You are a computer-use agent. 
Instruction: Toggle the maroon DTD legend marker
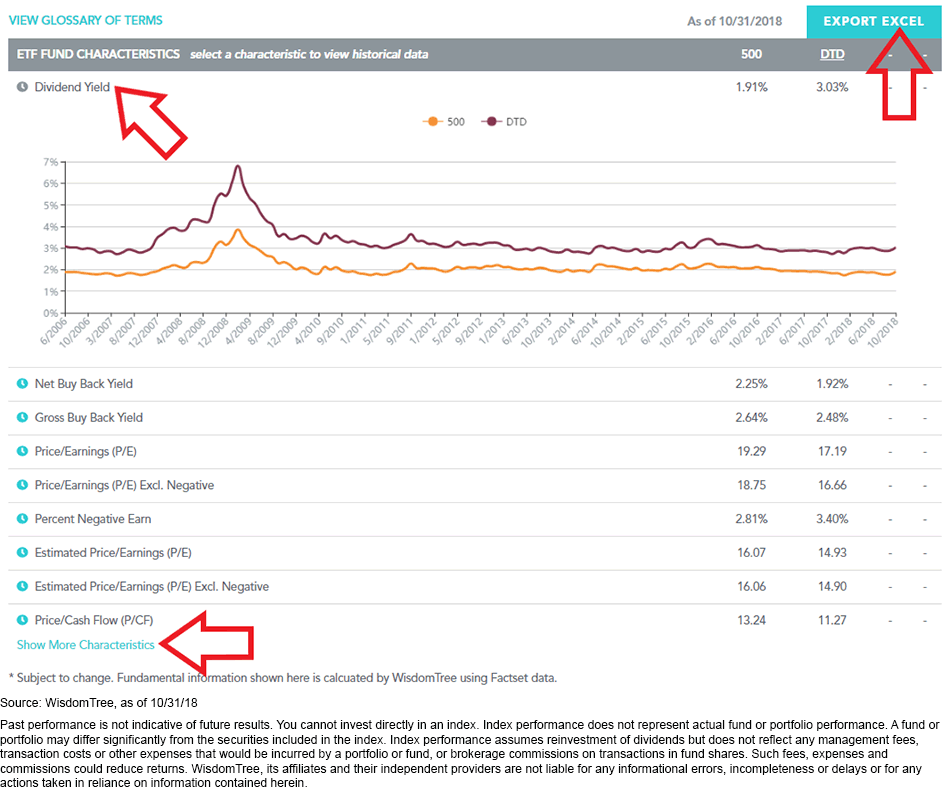pos(491,121)
